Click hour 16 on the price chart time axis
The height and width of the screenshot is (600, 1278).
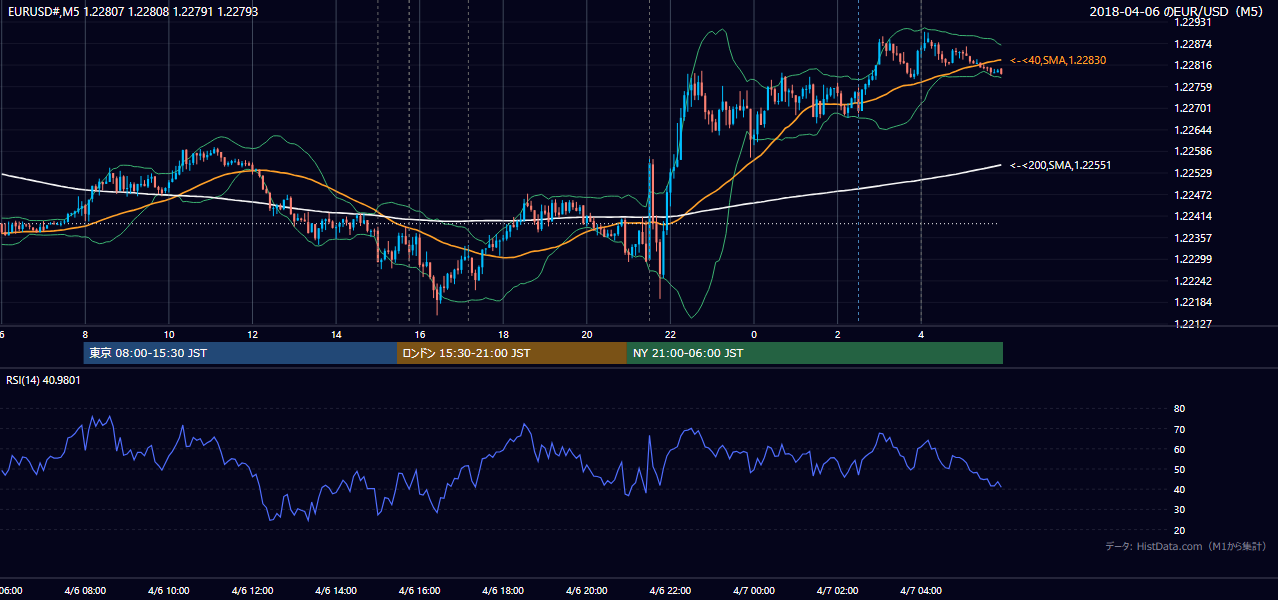(420, 334)
